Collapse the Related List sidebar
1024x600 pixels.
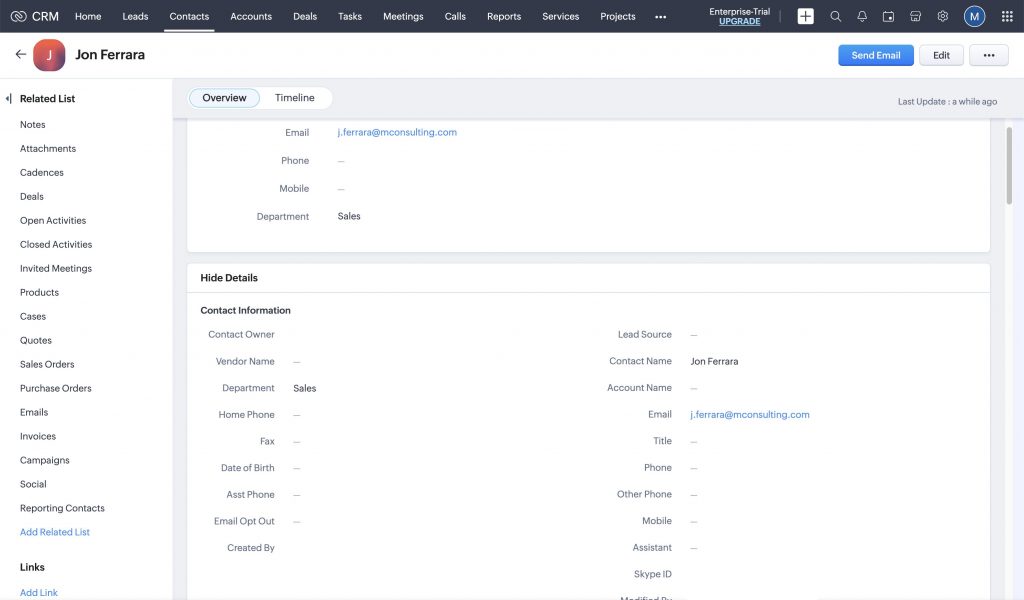click(9, 99)
